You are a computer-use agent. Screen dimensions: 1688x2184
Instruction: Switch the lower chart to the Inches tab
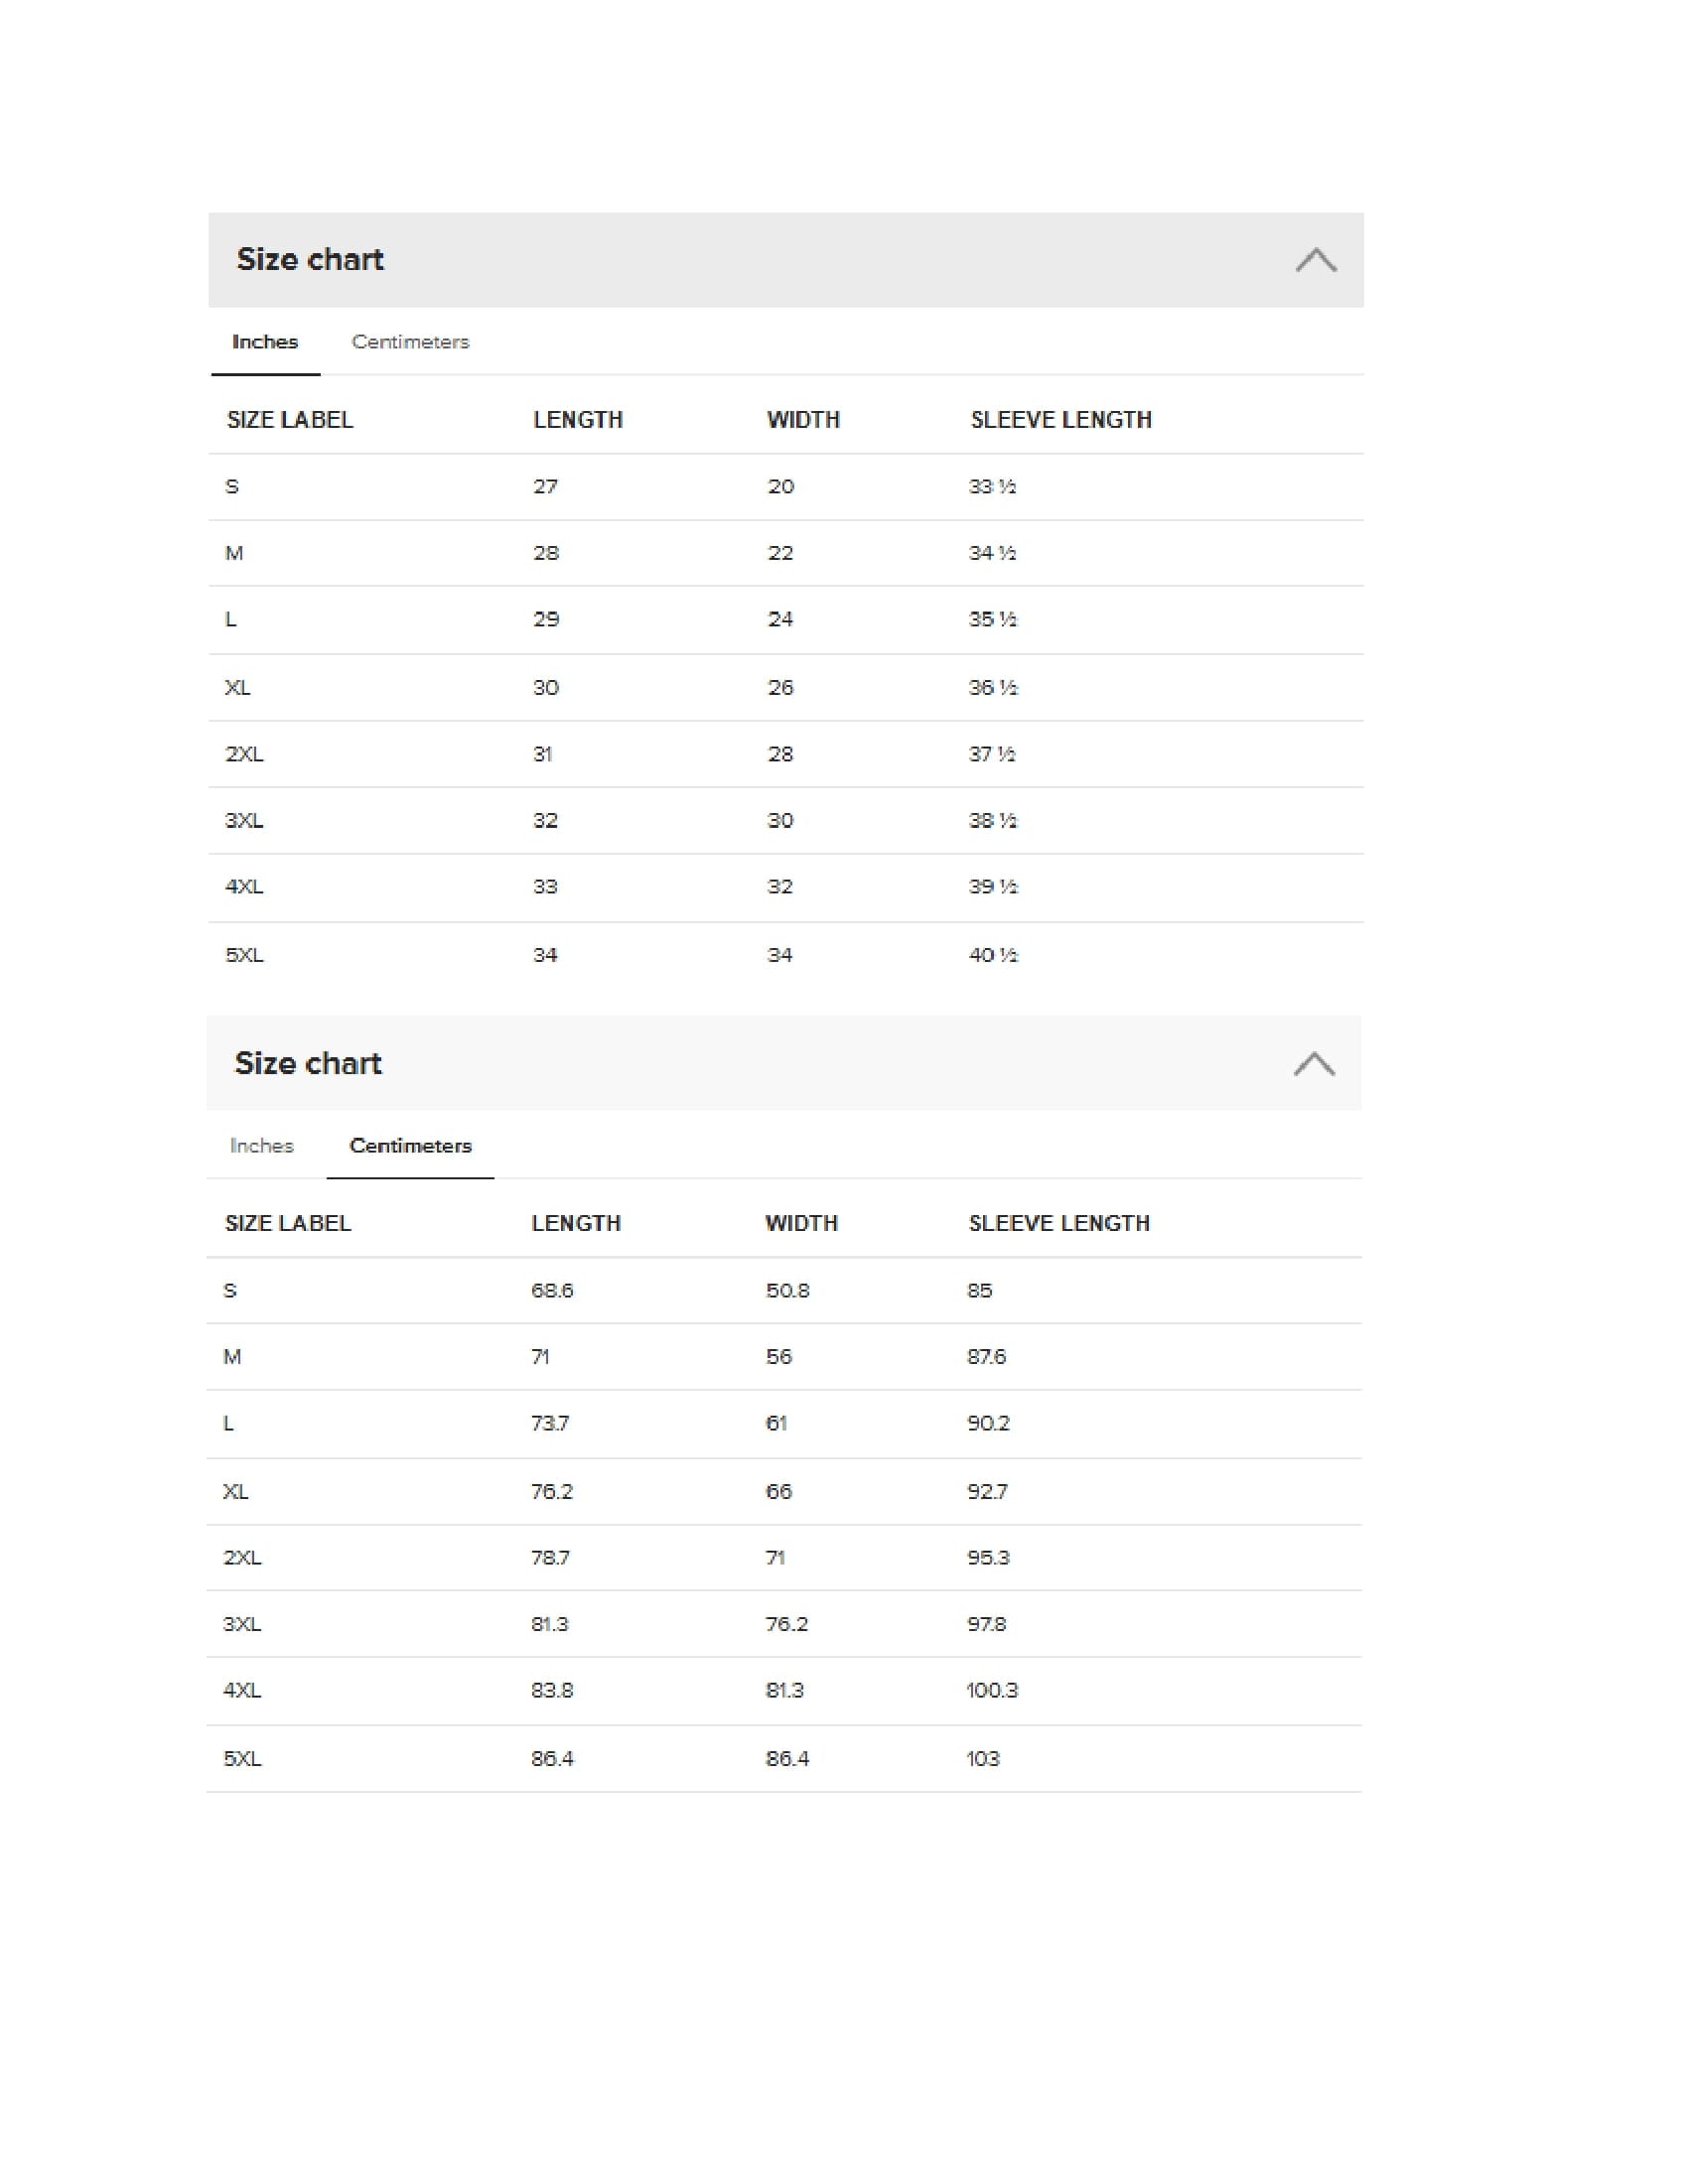tap(262, 1146)
